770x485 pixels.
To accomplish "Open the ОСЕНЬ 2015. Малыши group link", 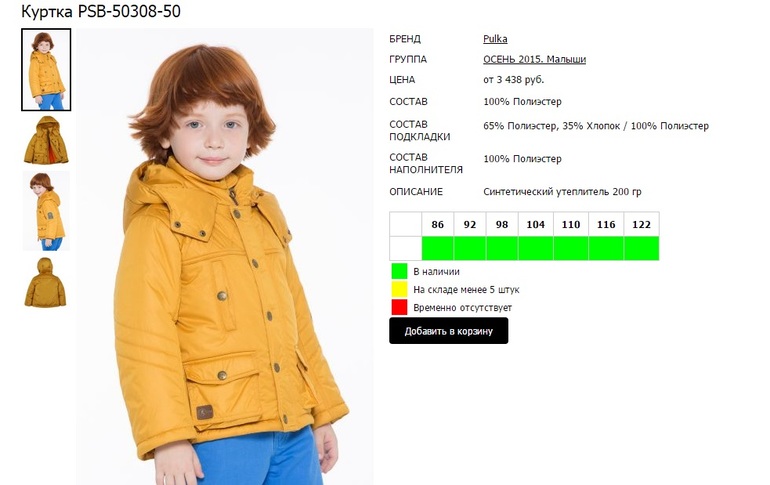I will (534, 59).
